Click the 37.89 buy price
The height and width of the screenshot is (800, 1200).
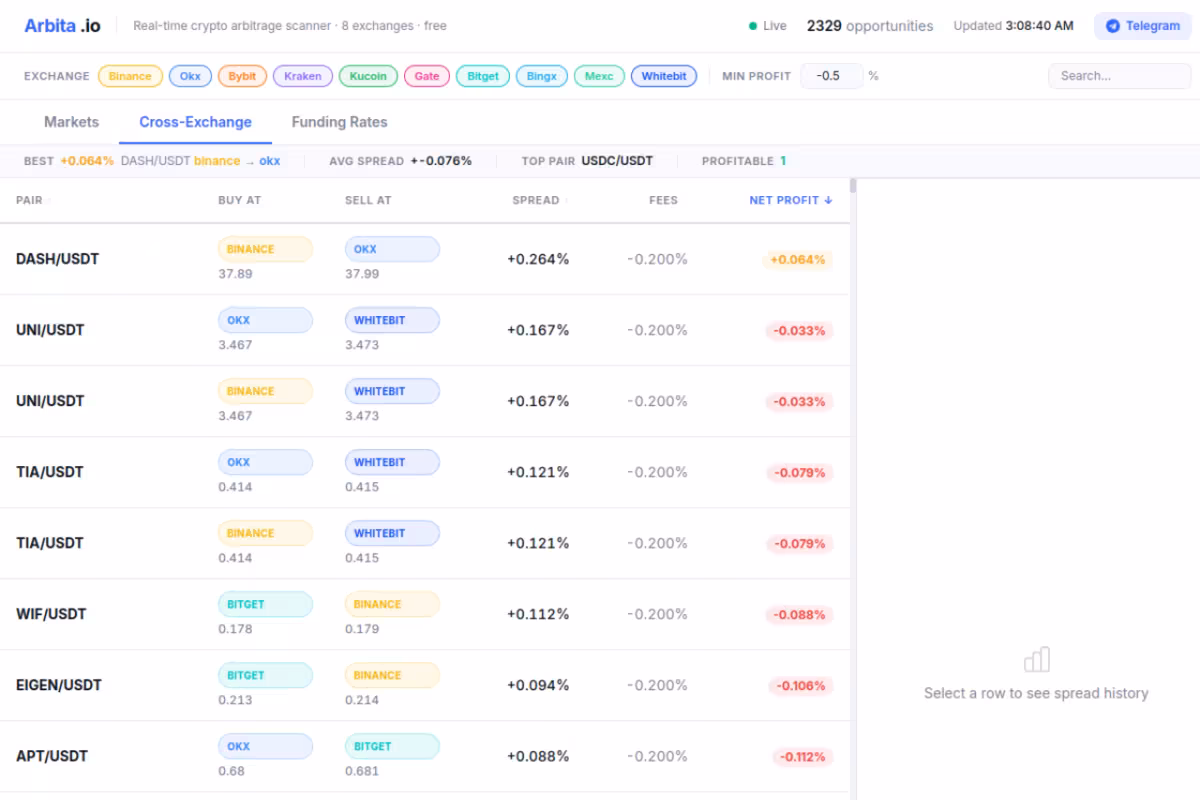235,274
